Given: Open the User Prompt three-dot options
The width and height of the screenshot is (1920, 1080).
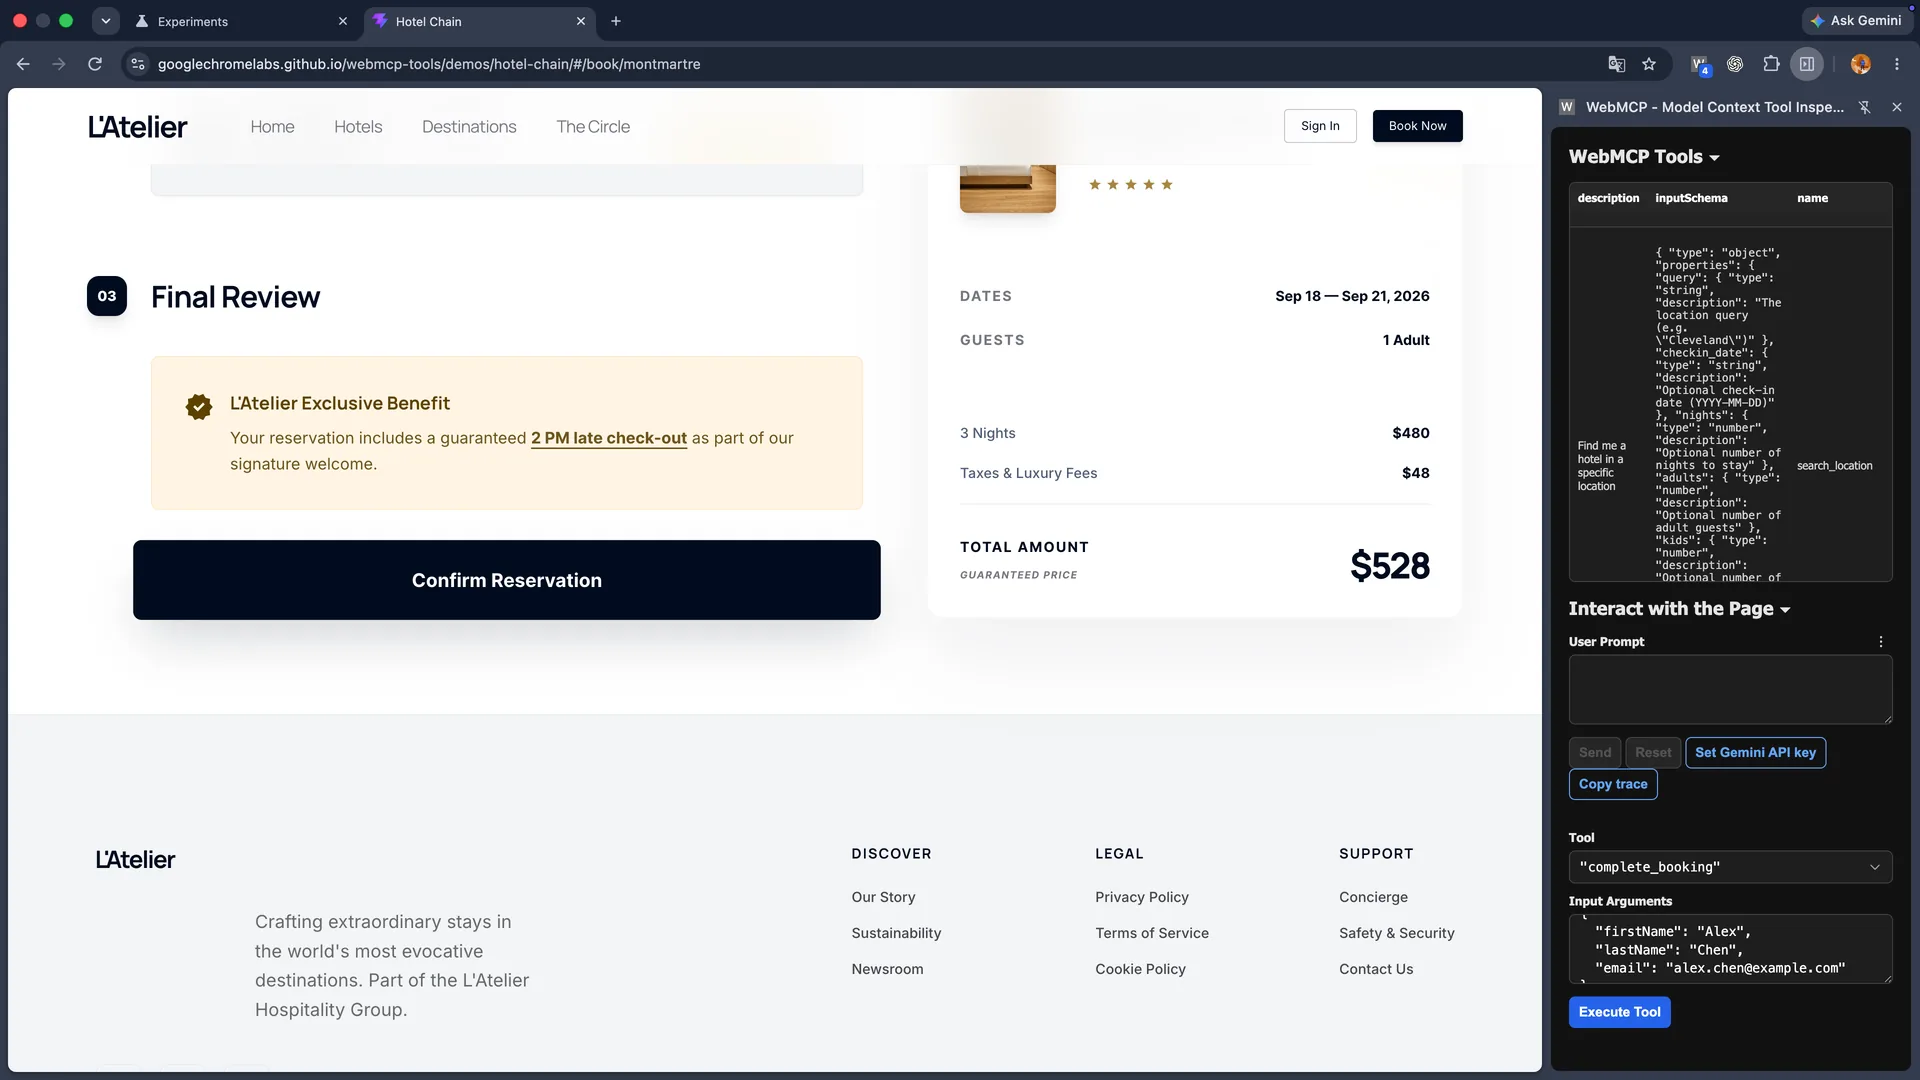Looking at the screenshot, I should click(x=1881, y=642).
